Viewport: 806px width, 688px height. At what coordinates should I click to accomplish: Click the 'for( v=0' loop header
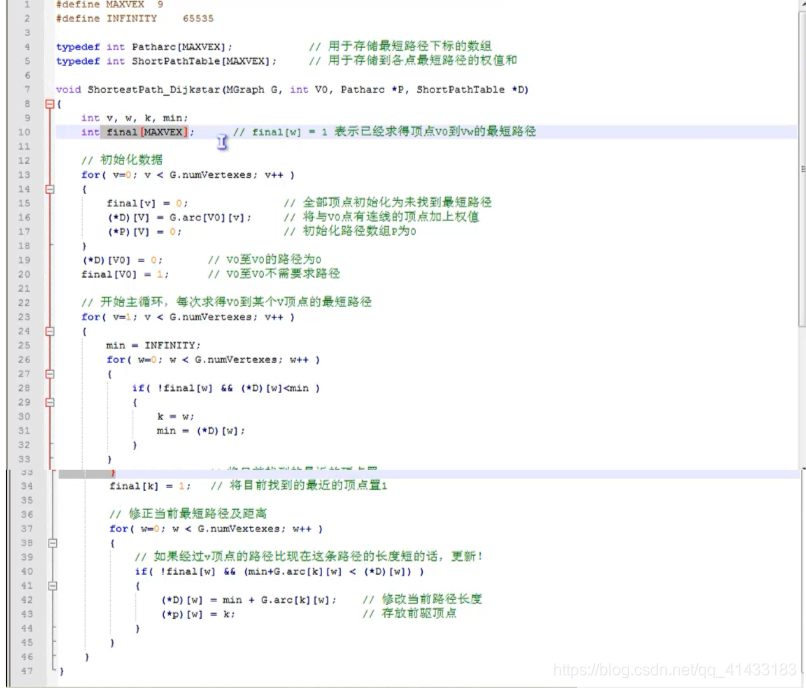pyautogui.click(x=188, y=175)
